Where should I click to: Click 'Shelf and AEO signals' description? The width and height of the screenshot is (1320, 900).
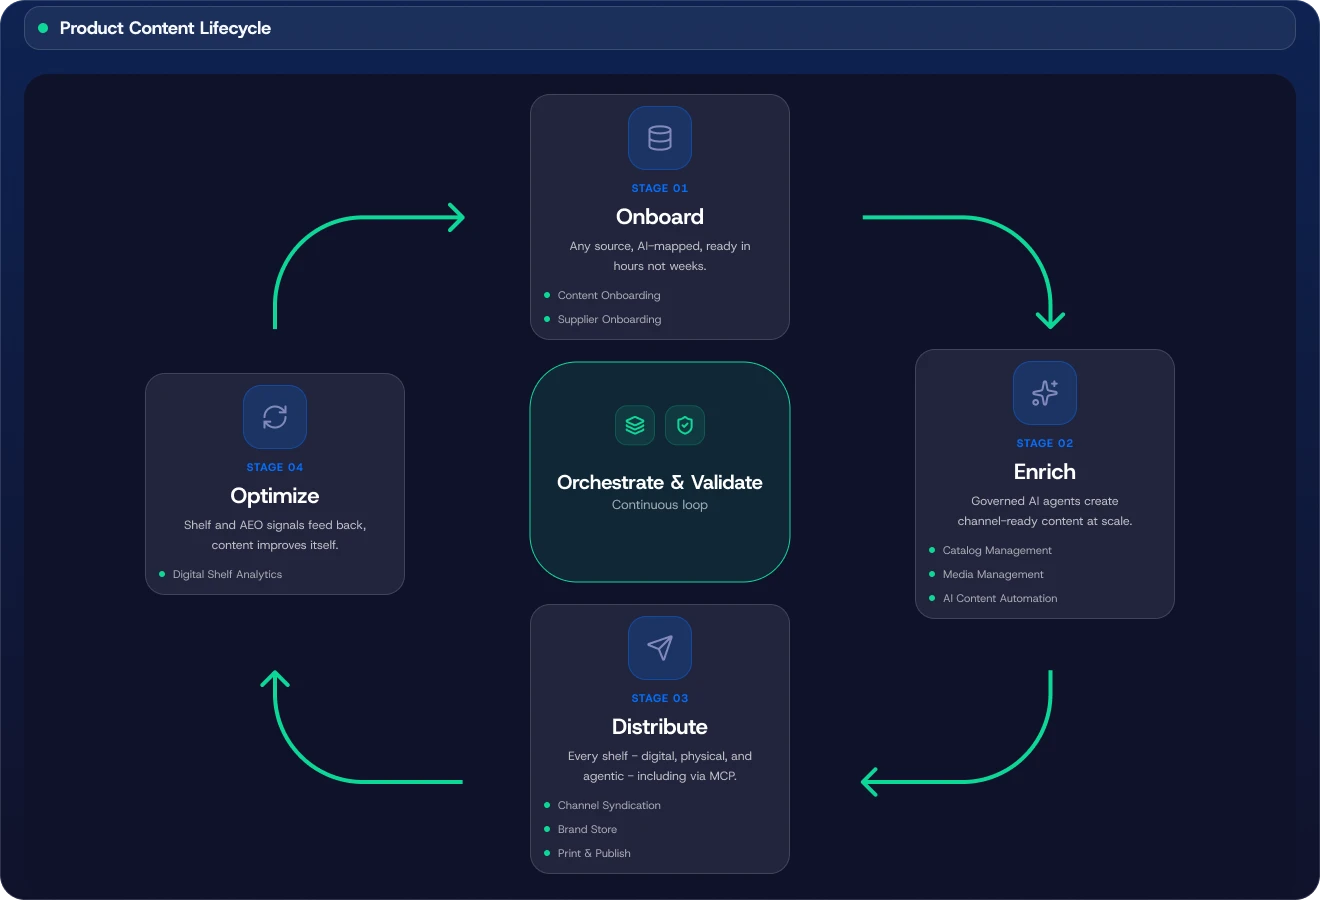coord(275,535)
